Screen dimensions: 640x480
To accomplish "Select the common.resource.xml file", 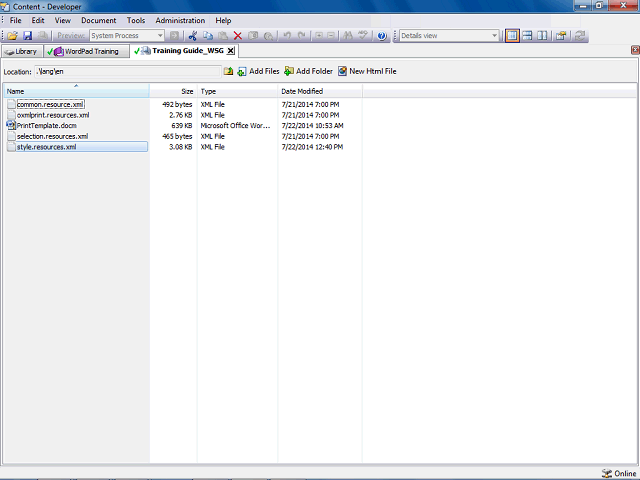I will coord(50,104).
